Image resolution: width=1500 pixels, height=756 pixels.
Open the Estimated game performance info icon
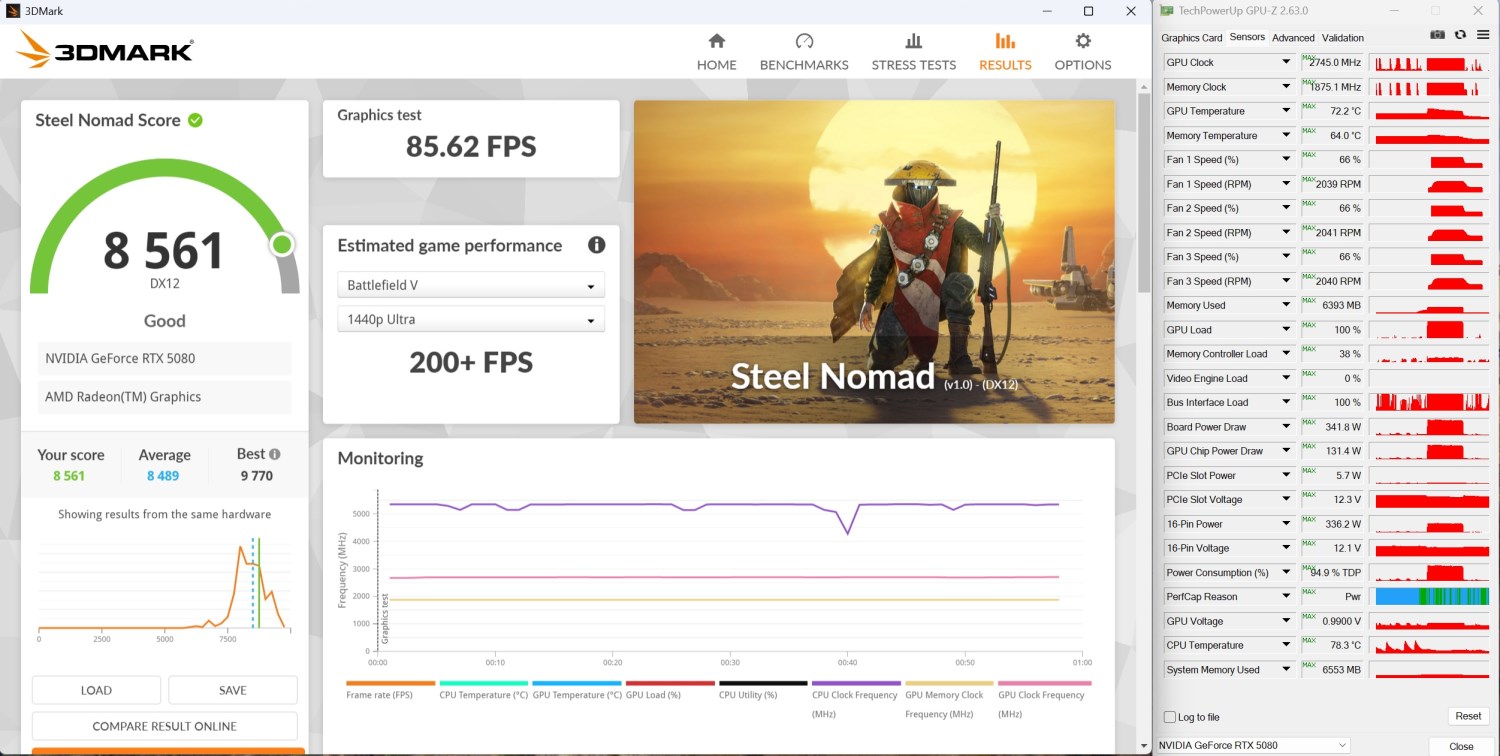pos(596,245)
